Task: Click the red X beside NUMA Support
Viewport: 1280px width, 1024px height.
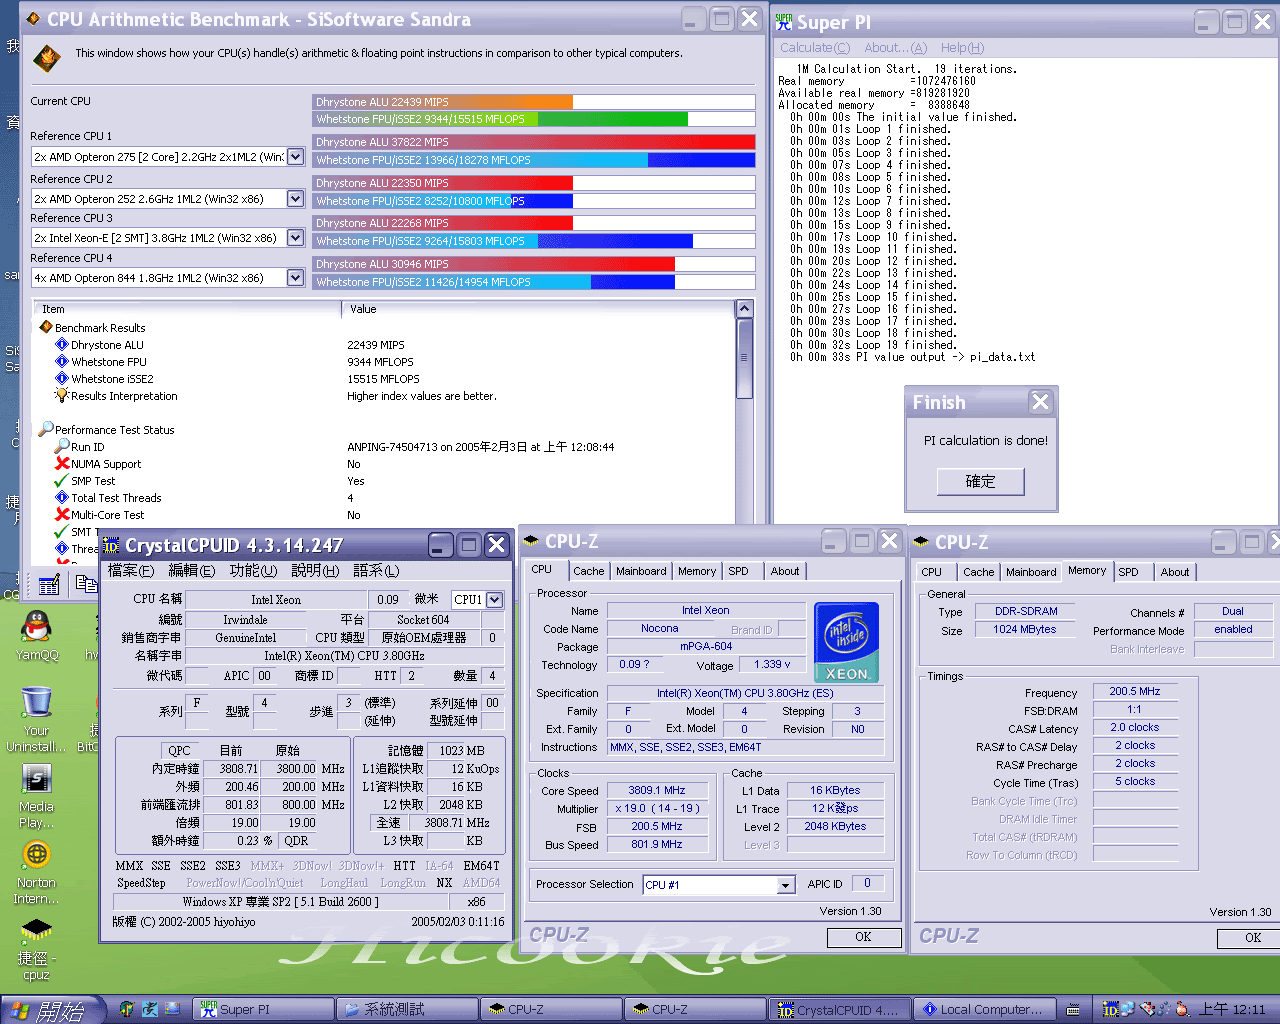Action: point(62,463)
